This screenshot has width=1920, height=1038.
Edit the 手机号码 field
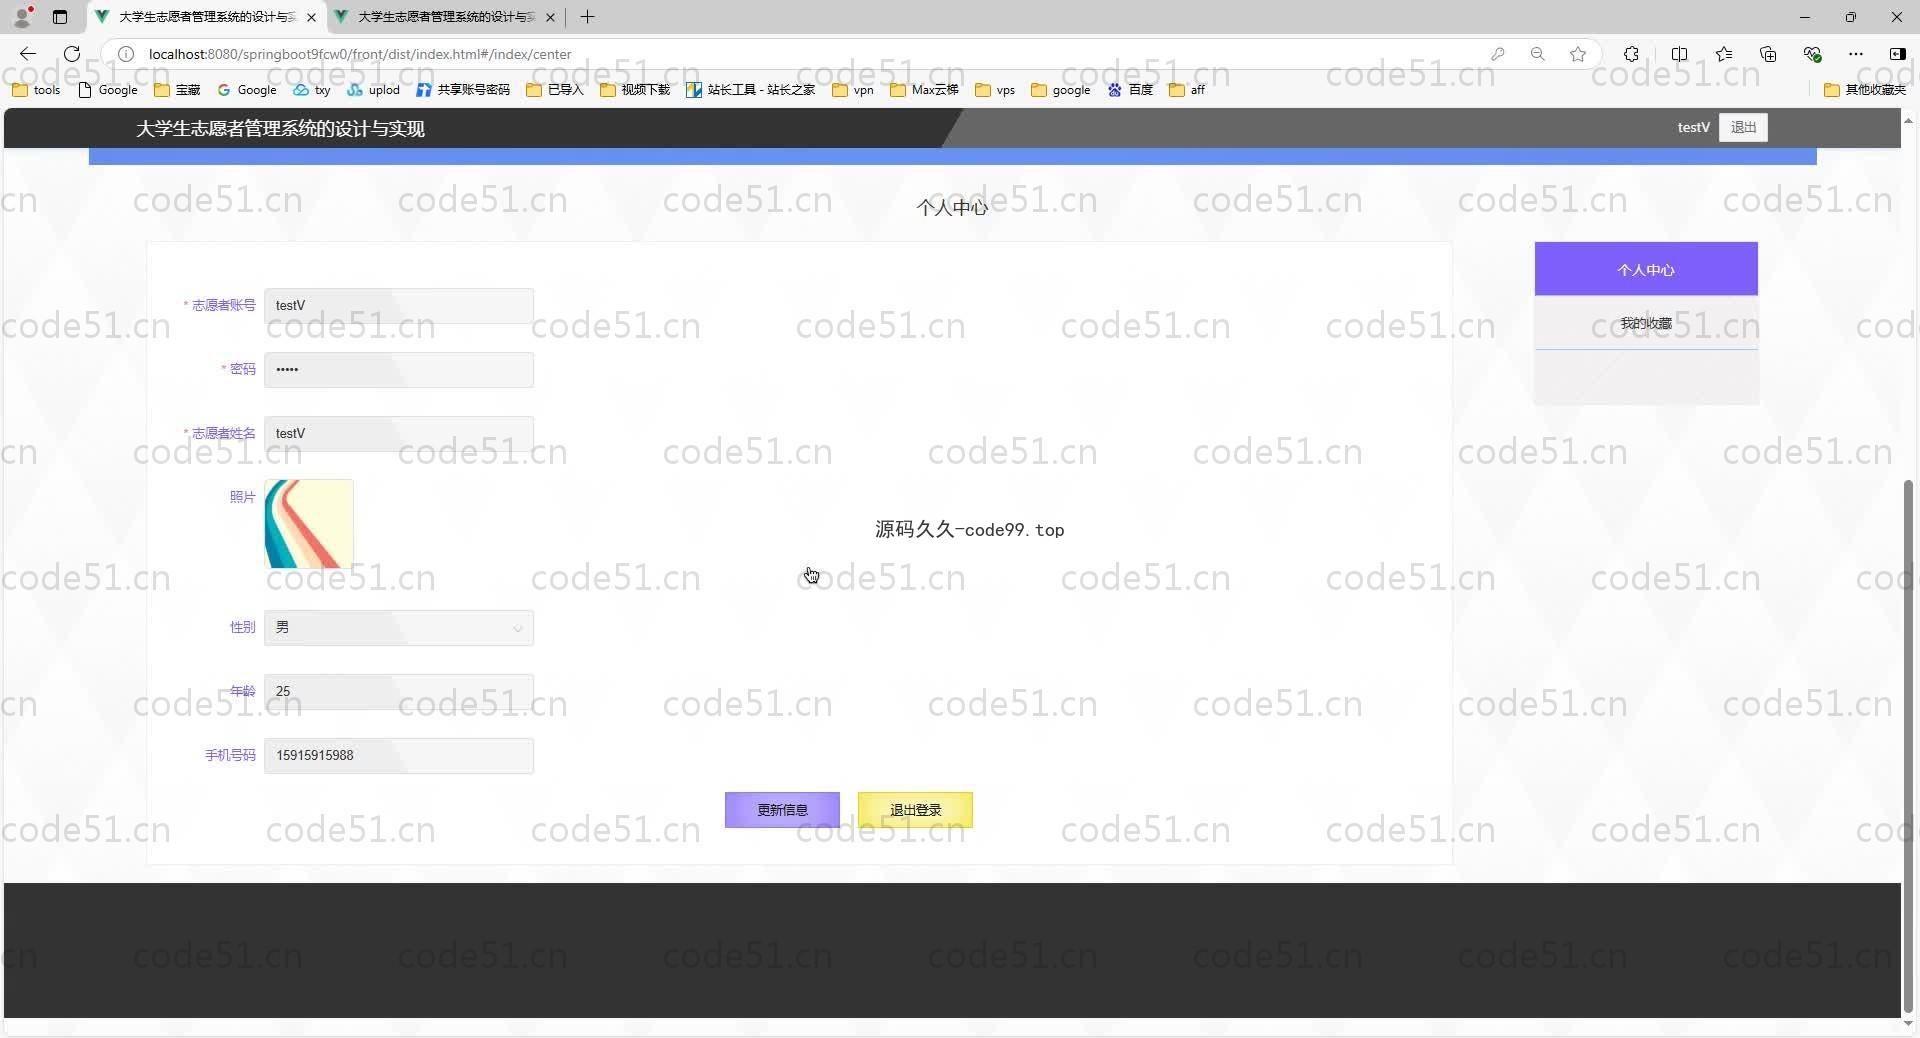click(x=398, y=756)
